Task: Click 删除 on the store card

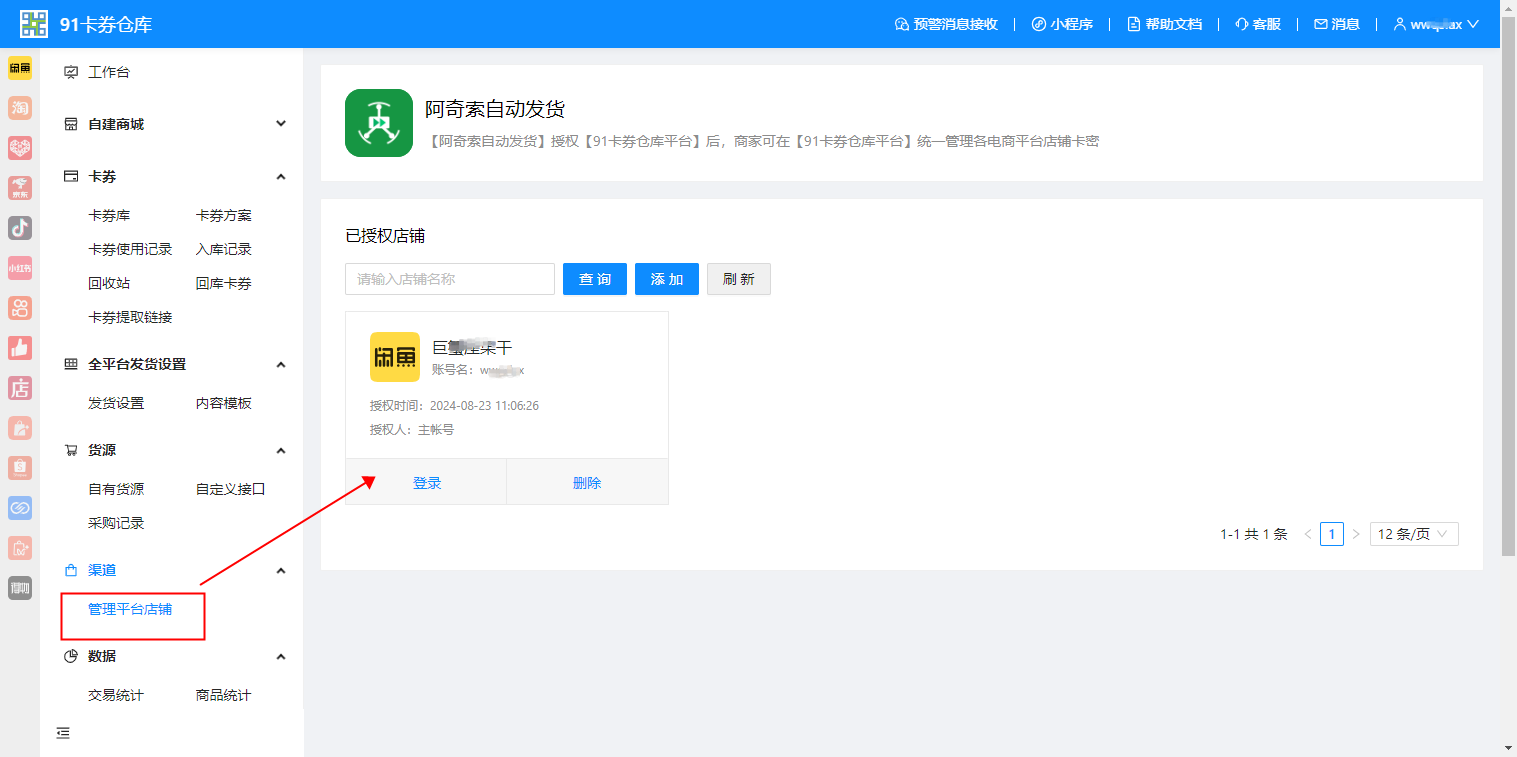Action: (x=587, y=483)
